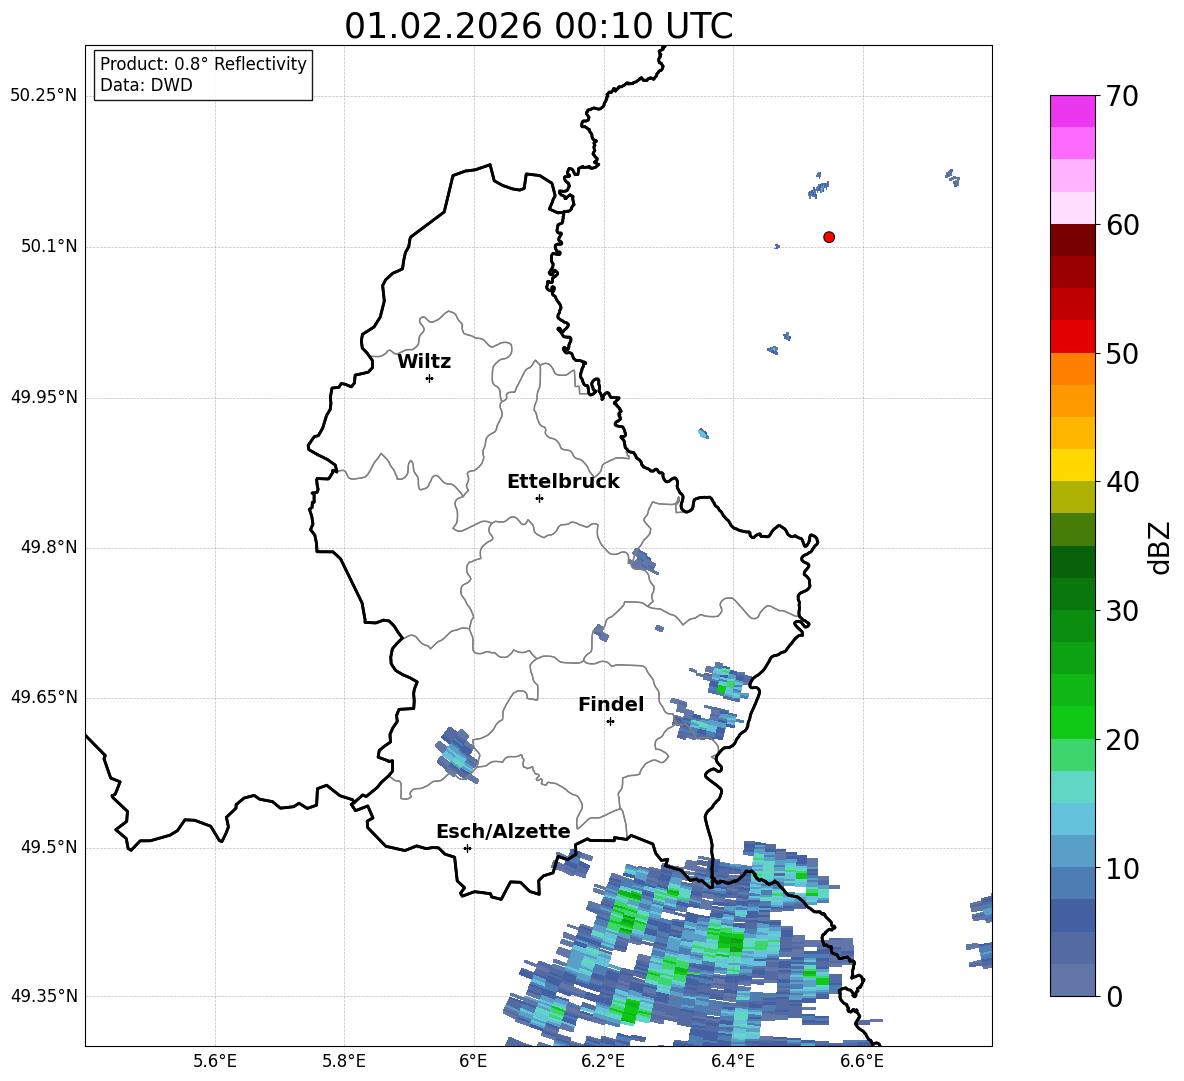Click the 50.25°N latitude label

click(44, 96)
